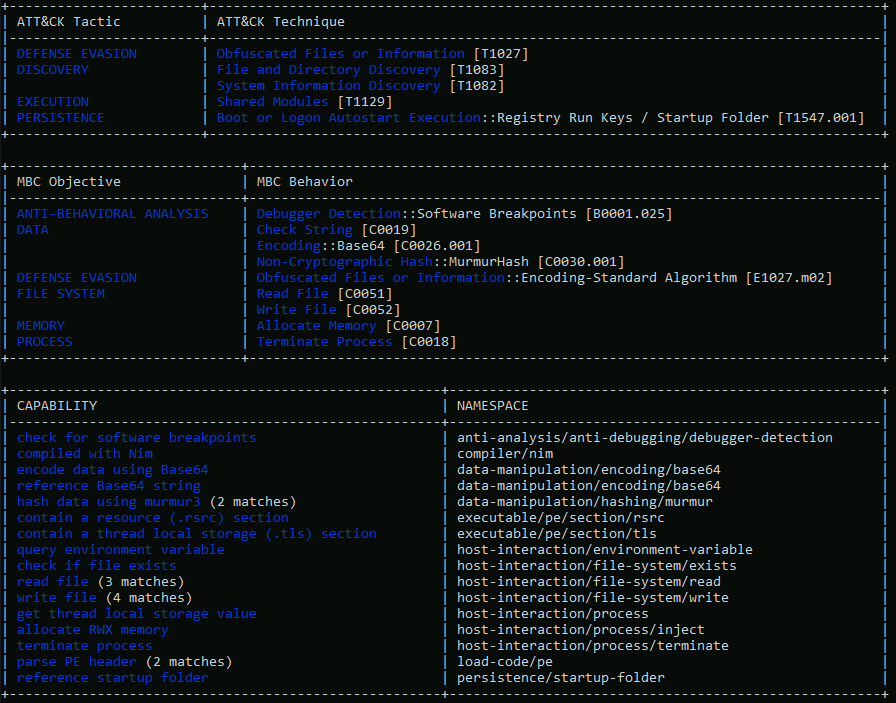The image size is (896, 703).
Task: Open the Check String behavior
Action: coord(305,230)
